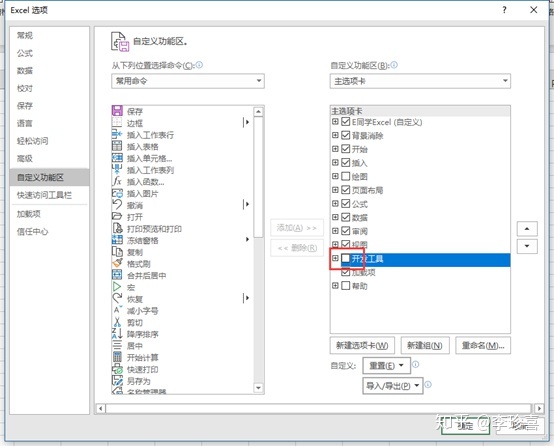The height and width of the screenshot is (446, 554).
Task: Open the 主选项卡 dropdown
Action: click(420, 81)
